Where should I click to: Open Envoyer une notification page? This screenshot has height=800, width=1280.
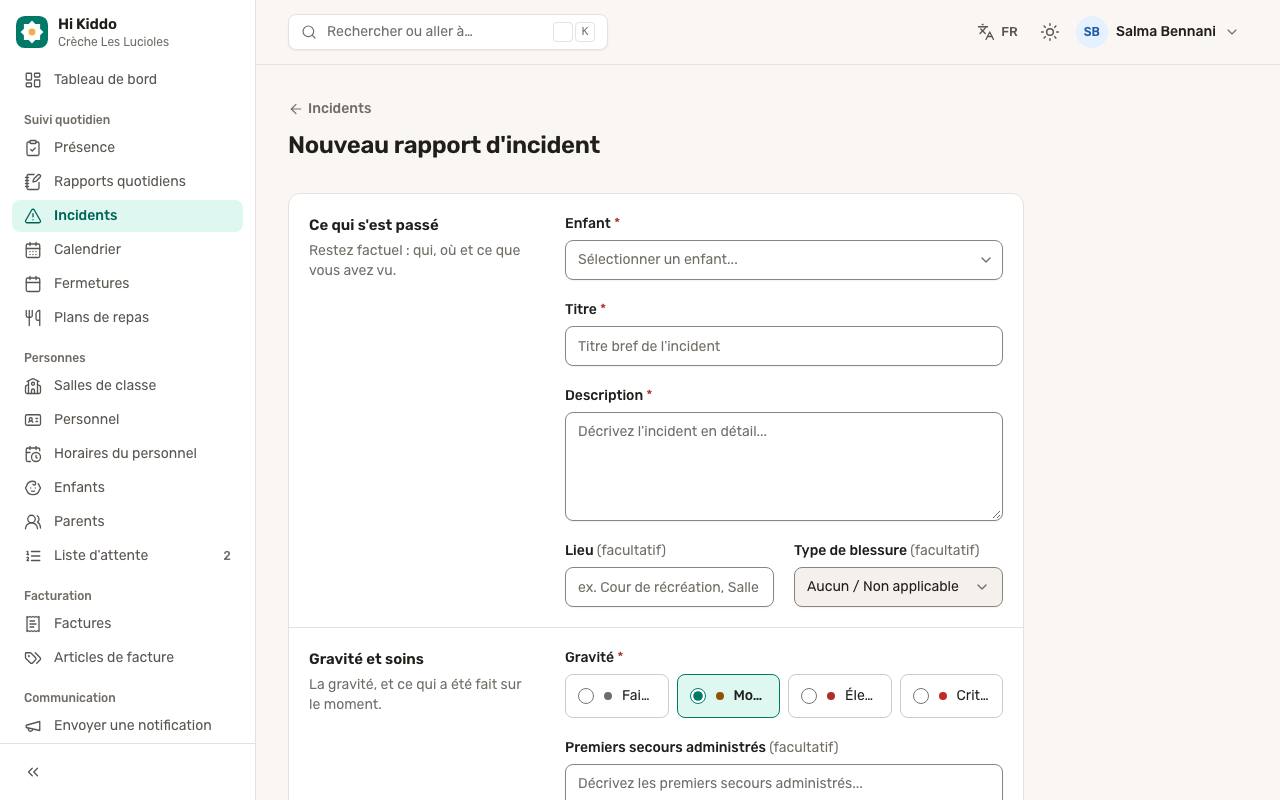tap(127, 726)
